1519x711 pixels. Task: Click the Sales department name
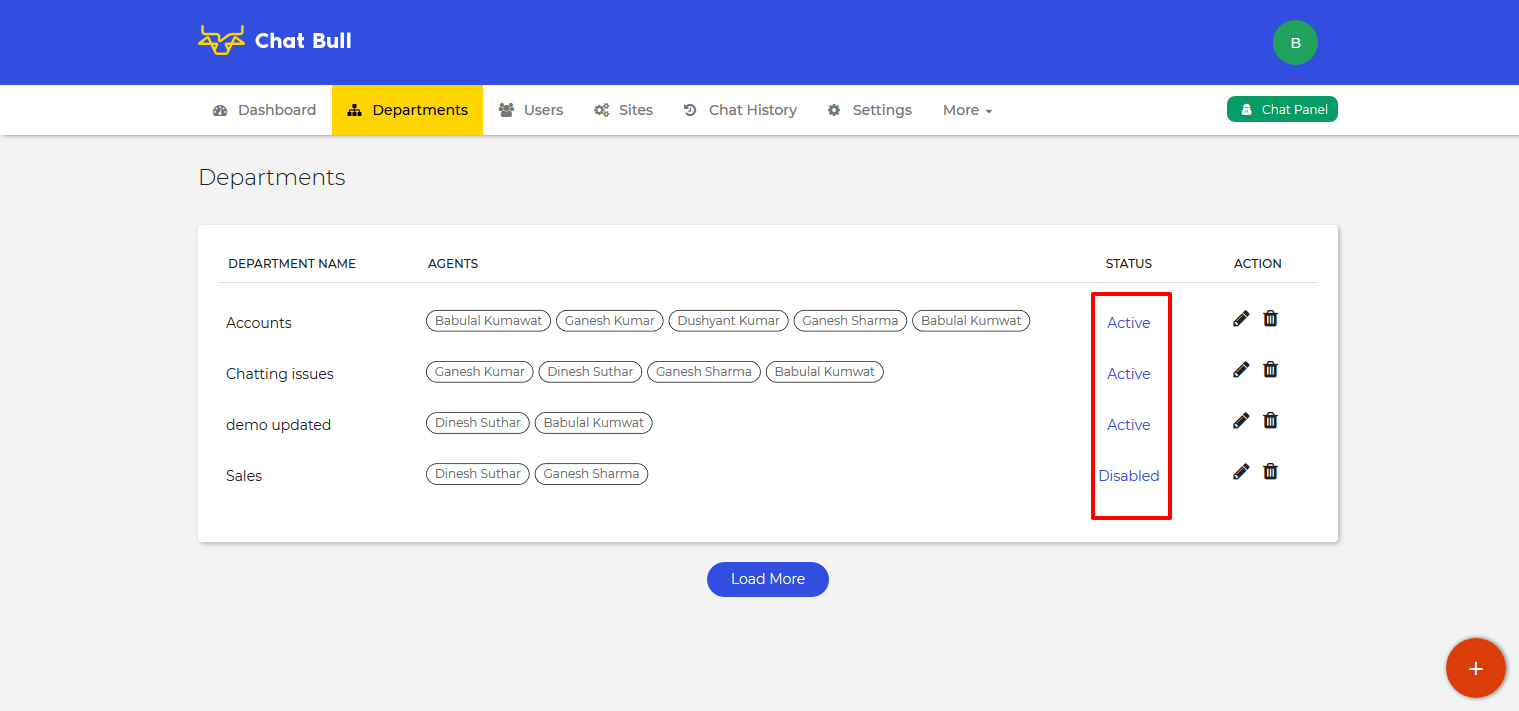[x=244, y=476]
